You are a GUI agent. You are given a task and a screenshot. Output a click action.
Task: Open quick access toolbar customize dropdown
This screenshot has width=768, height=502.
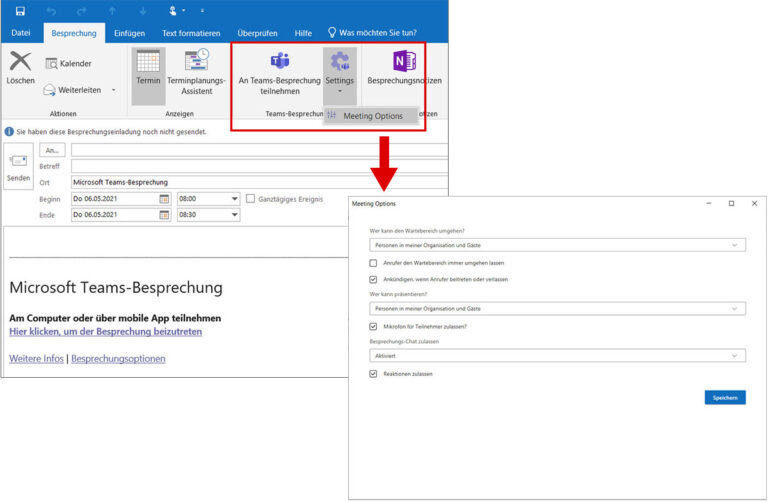(202, 11)
